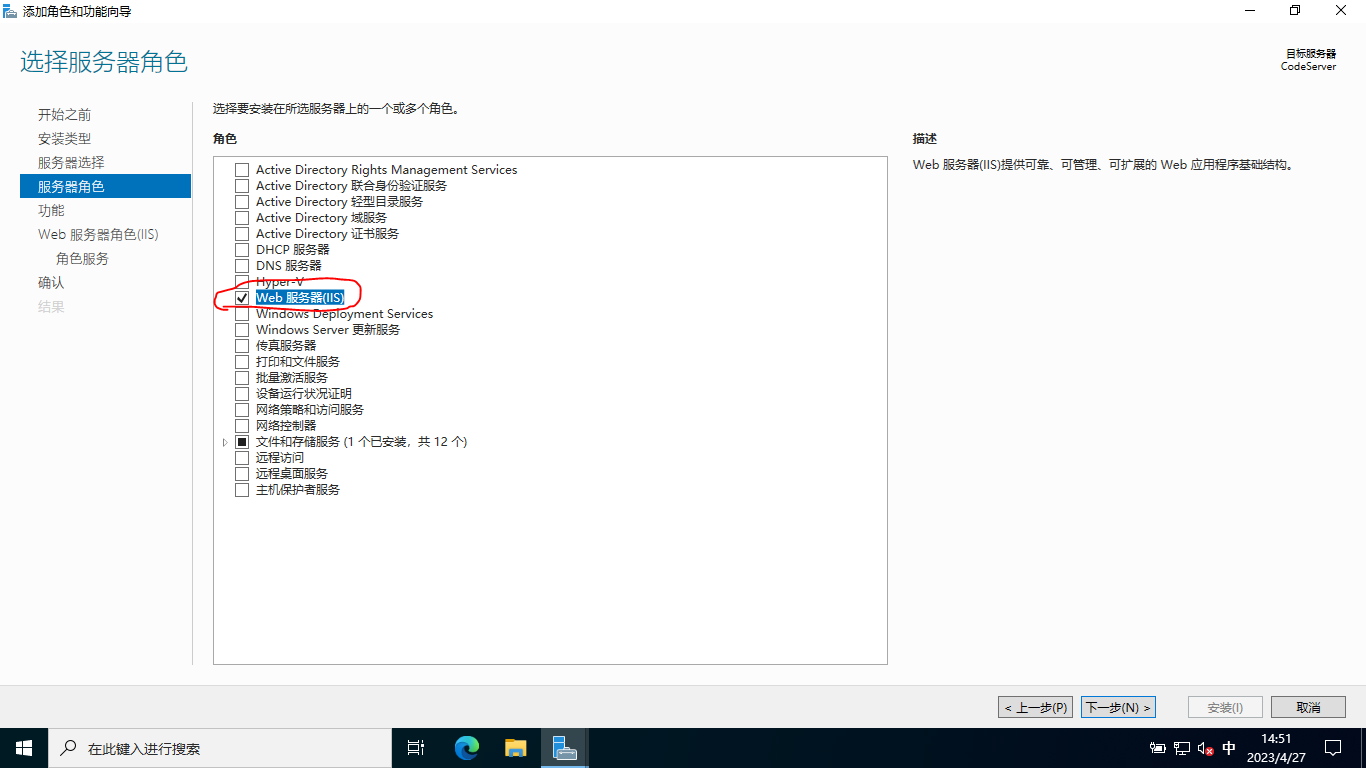Screen dimensions: 1366x768
Task: Launch Microsoft Edge from the taskbar
Action: click(466, 748)
